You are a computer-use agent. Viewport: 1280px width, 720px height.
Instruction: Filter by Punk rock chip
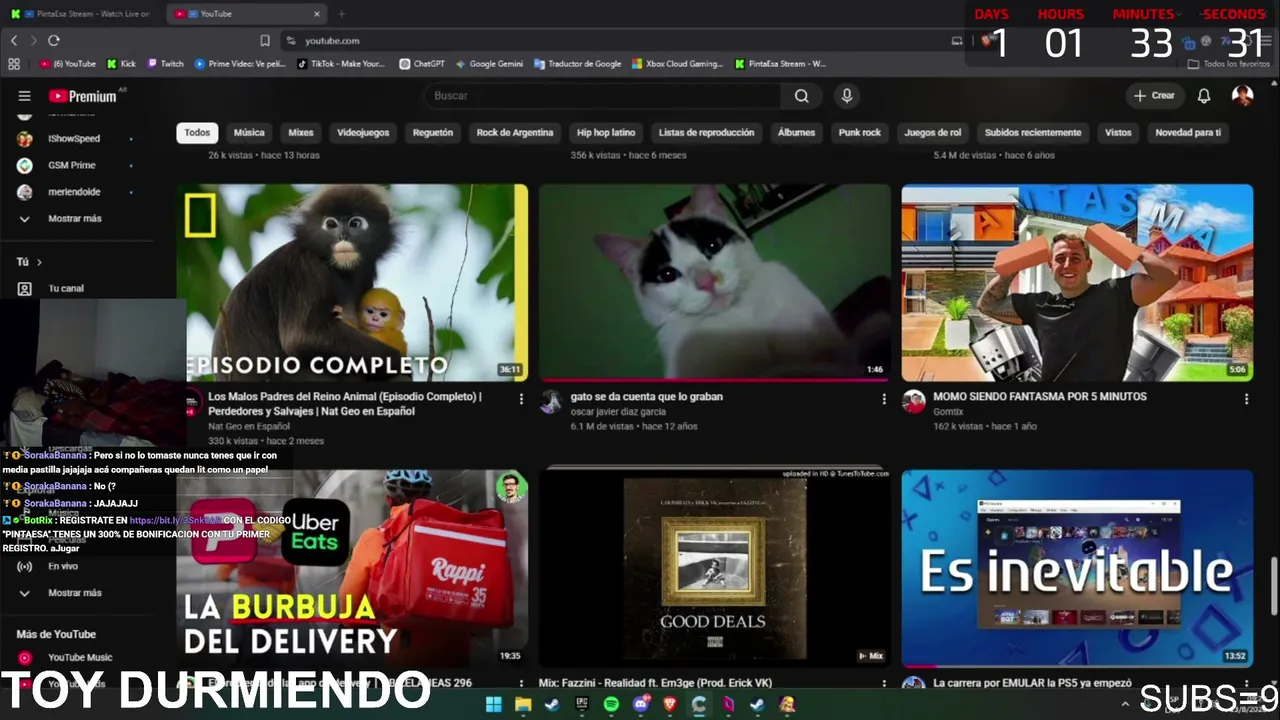(860, 132)
